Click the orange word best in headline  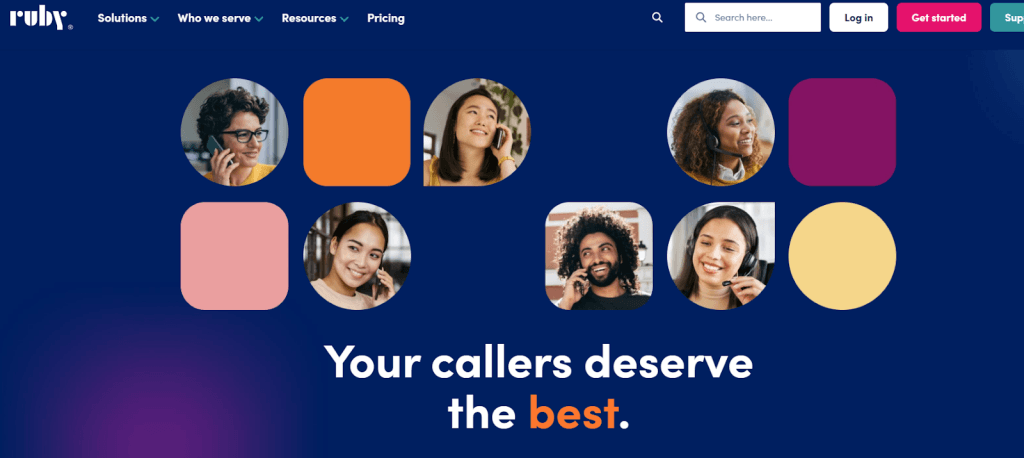coord(573,412)
